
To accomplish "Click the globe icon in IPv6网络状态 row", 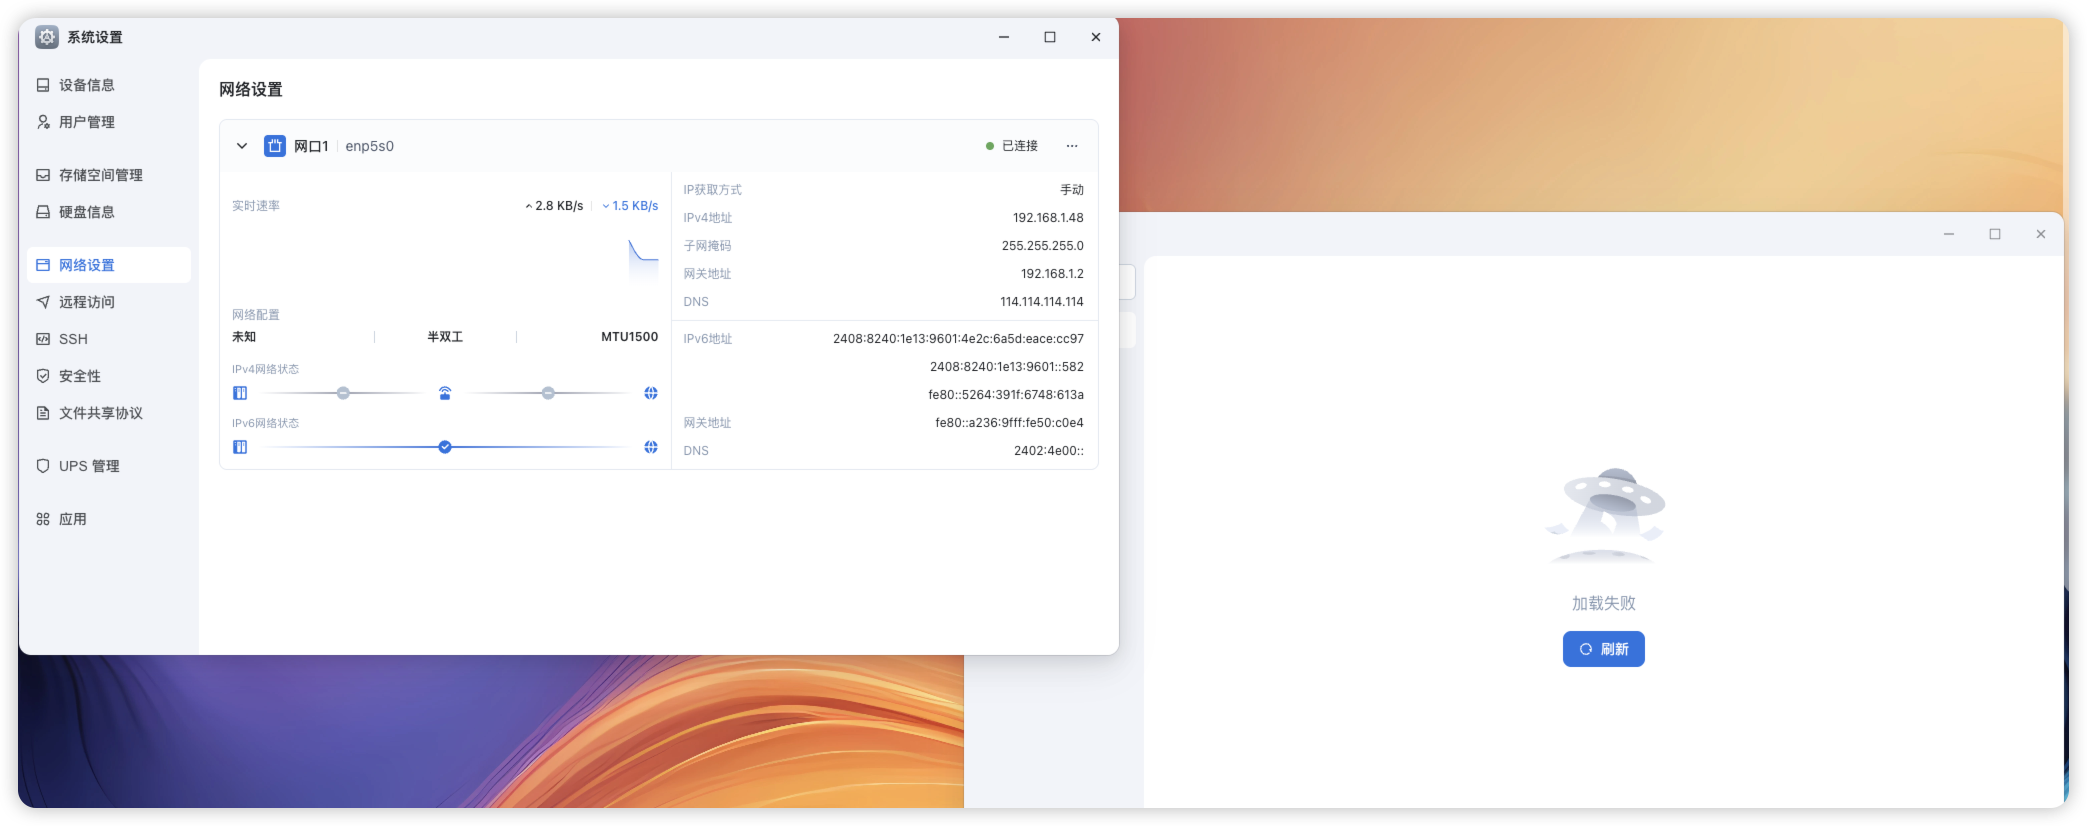I will pyautogui.click(x=651, y=447).
